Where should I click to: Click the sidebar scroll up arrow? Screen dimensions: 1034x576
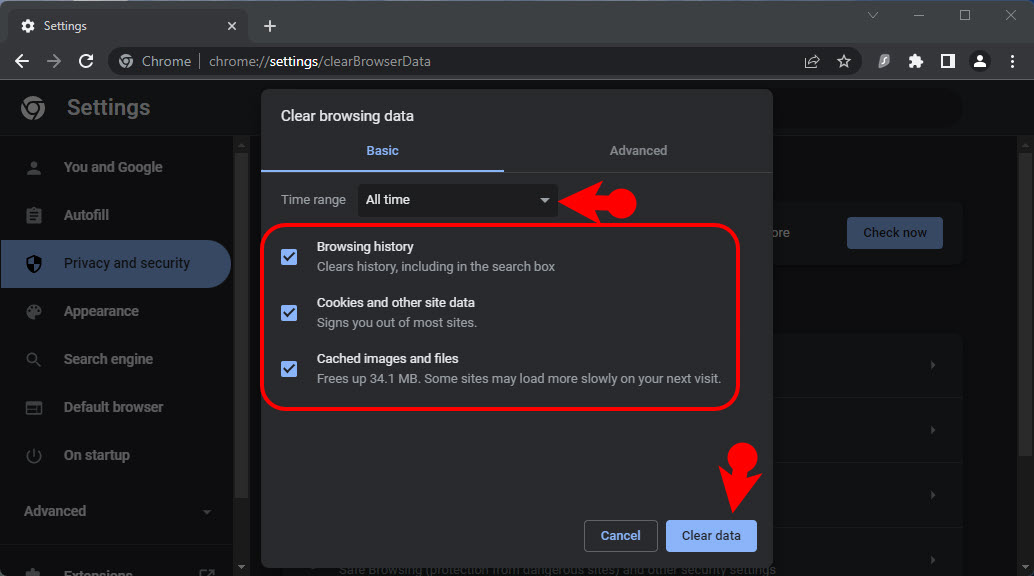(241, 144)
